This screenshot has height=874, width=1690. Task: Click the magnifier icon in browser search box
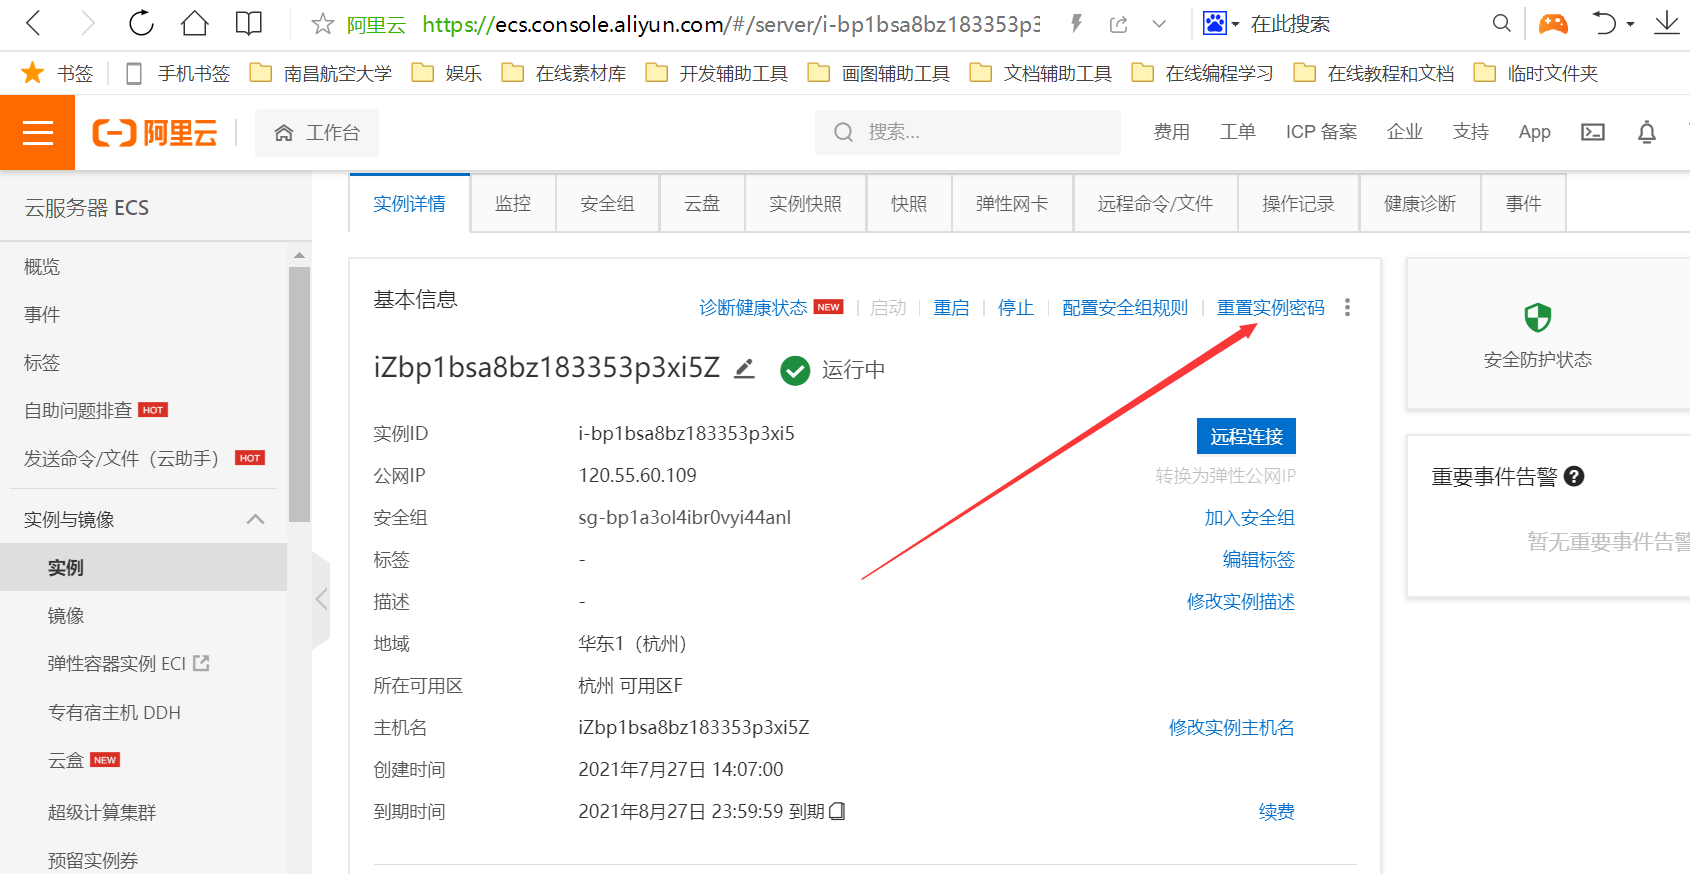[1501, 23]
